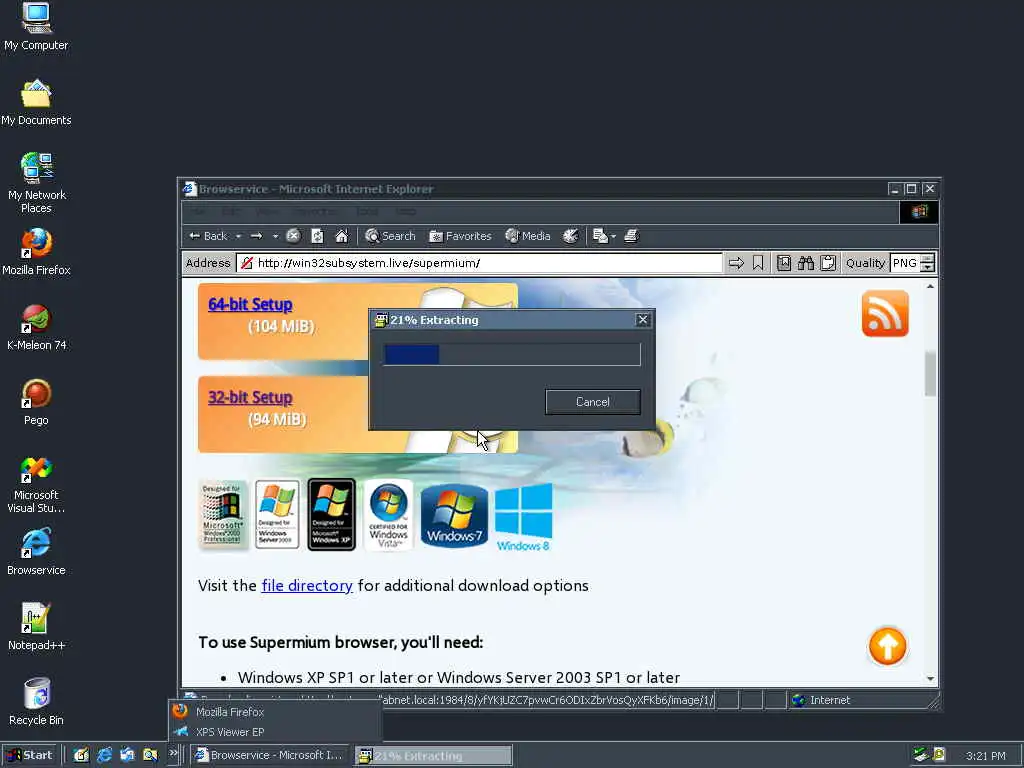This screenshot has height=768, width=1024.
Task: Click the extraction progress bar
Action: click(512, 355)
